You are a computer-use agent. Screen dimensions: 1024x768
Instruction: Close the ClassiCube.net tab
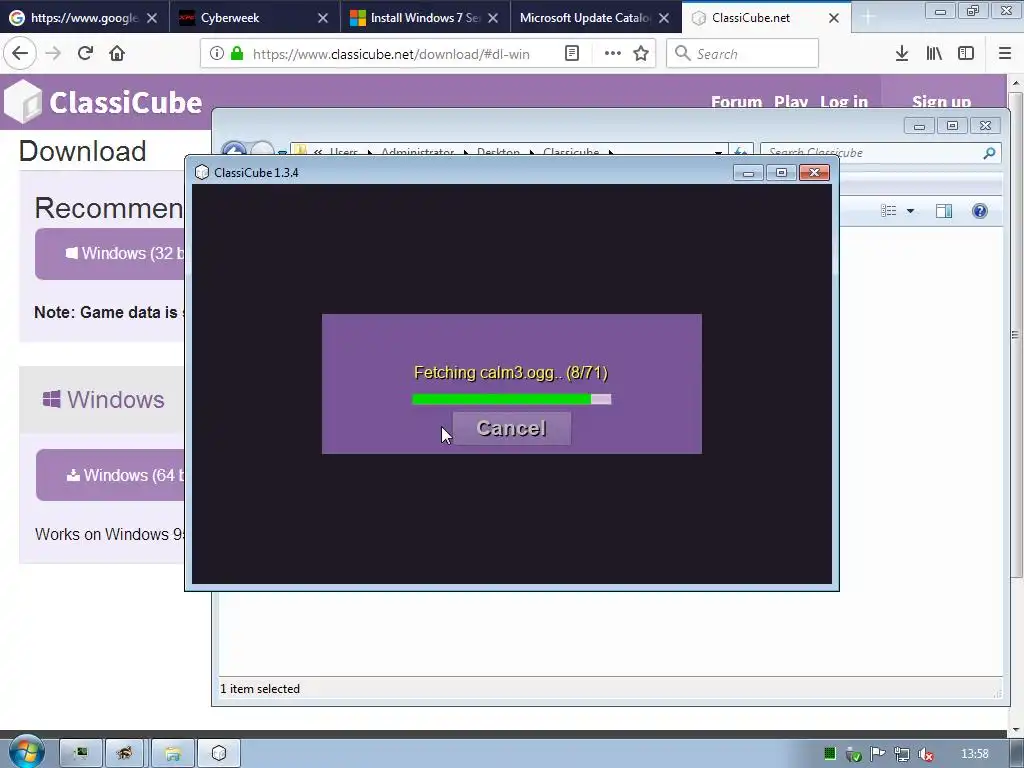click(834, 18)
